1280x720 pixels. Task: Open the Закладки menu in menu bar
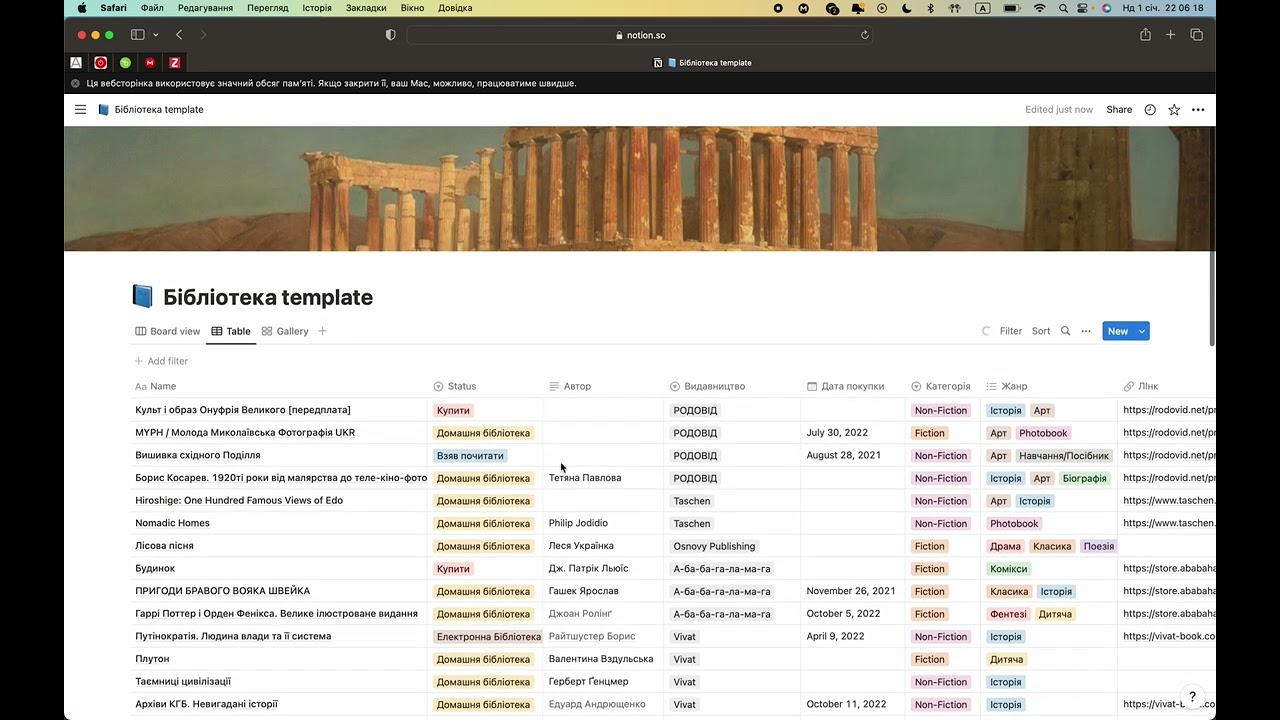point(366,8)
